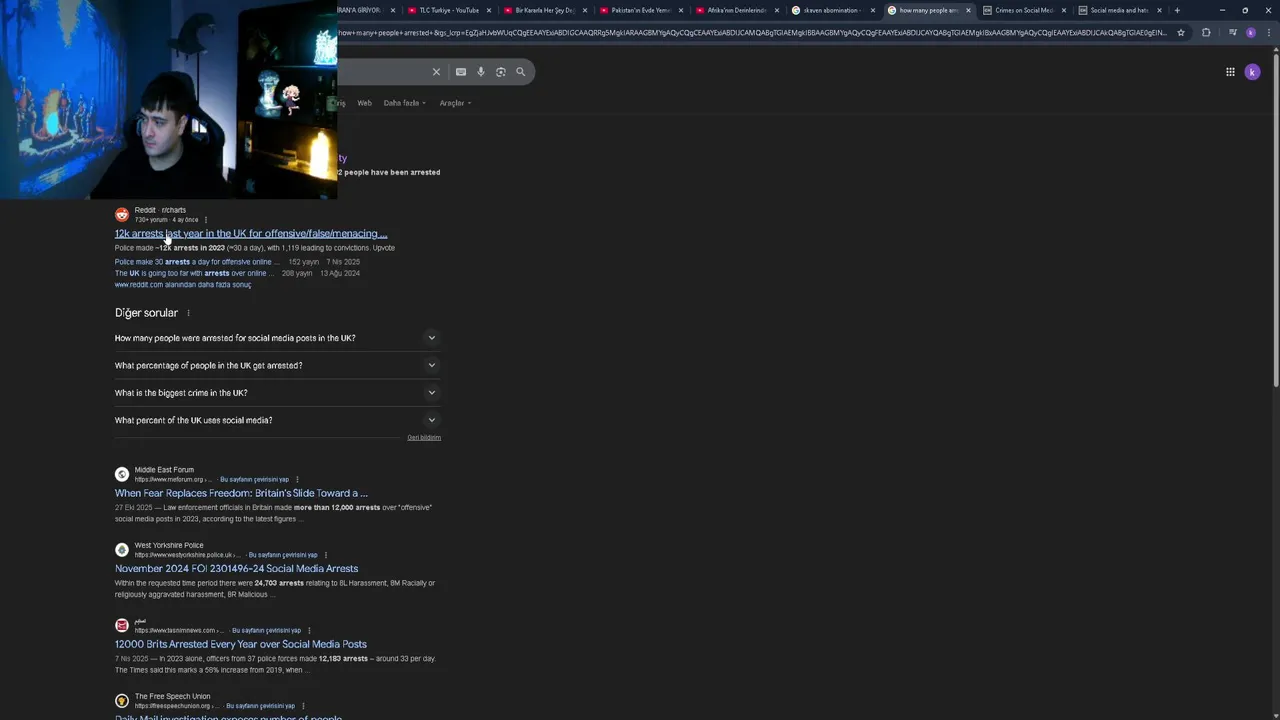The height and width of the screenshot is (720, 1280).
Task: Close the TLC Türkiye YouTube tab
Action: (x=489, y=10)
